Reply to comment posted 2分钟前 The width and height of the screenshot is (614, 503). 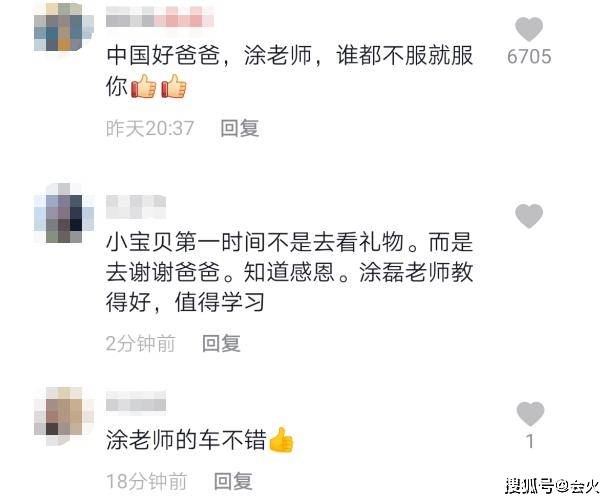tap(221, 343)
